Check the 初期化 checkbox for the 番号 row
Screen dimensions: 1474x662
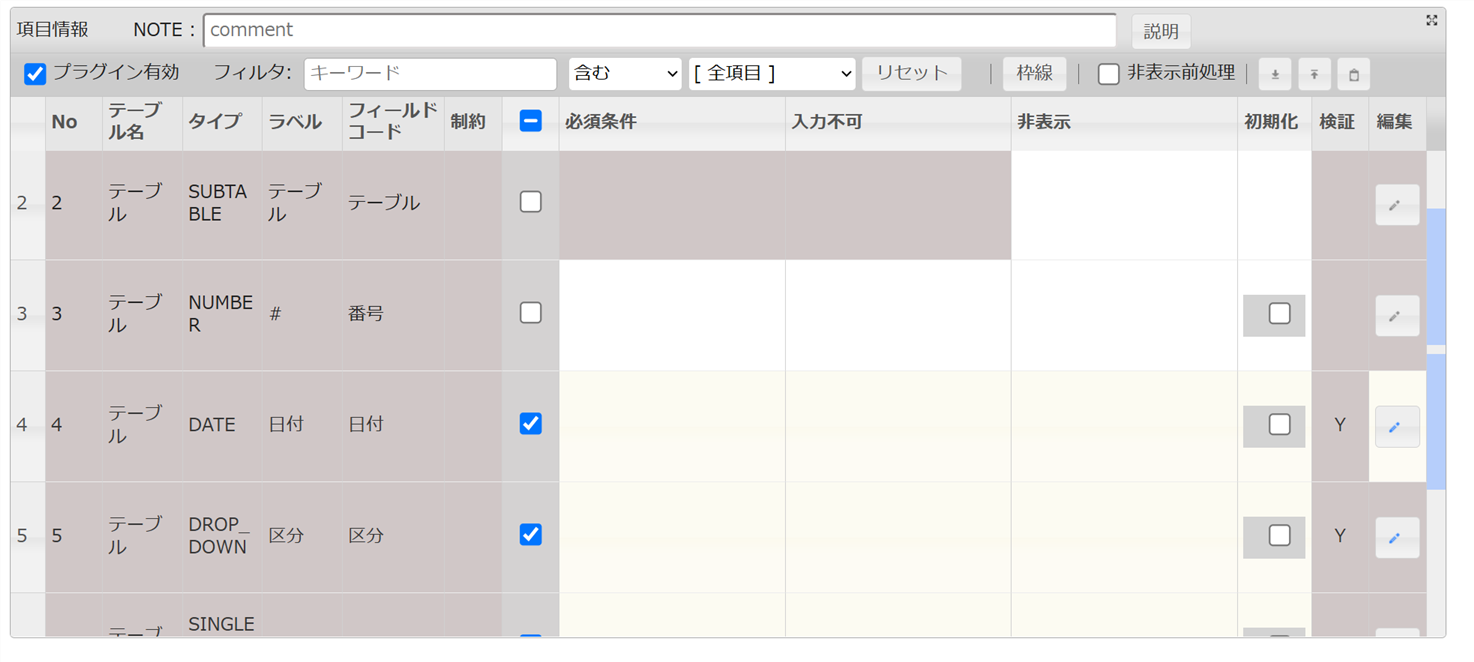click(x=1279, y=314)
